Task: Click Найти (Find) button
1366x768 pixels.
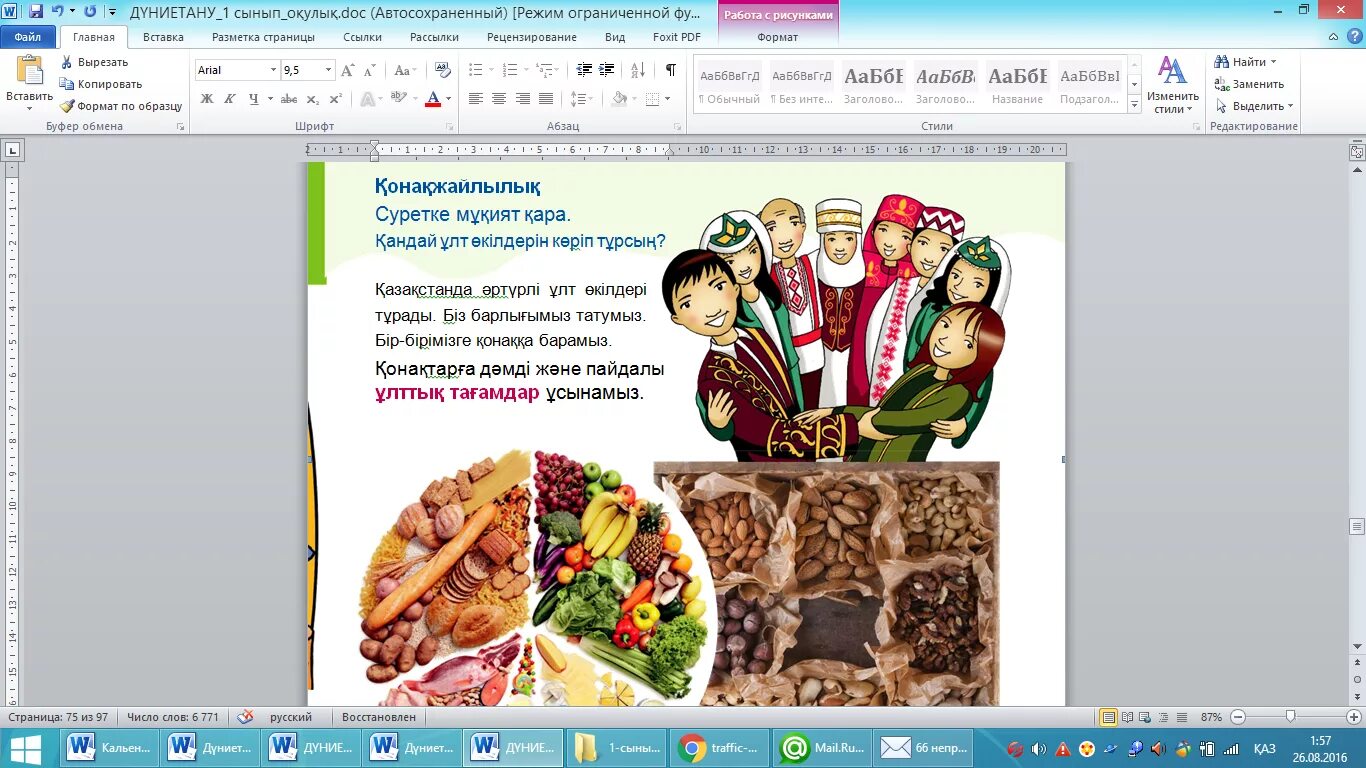Action: (1246, 62)
